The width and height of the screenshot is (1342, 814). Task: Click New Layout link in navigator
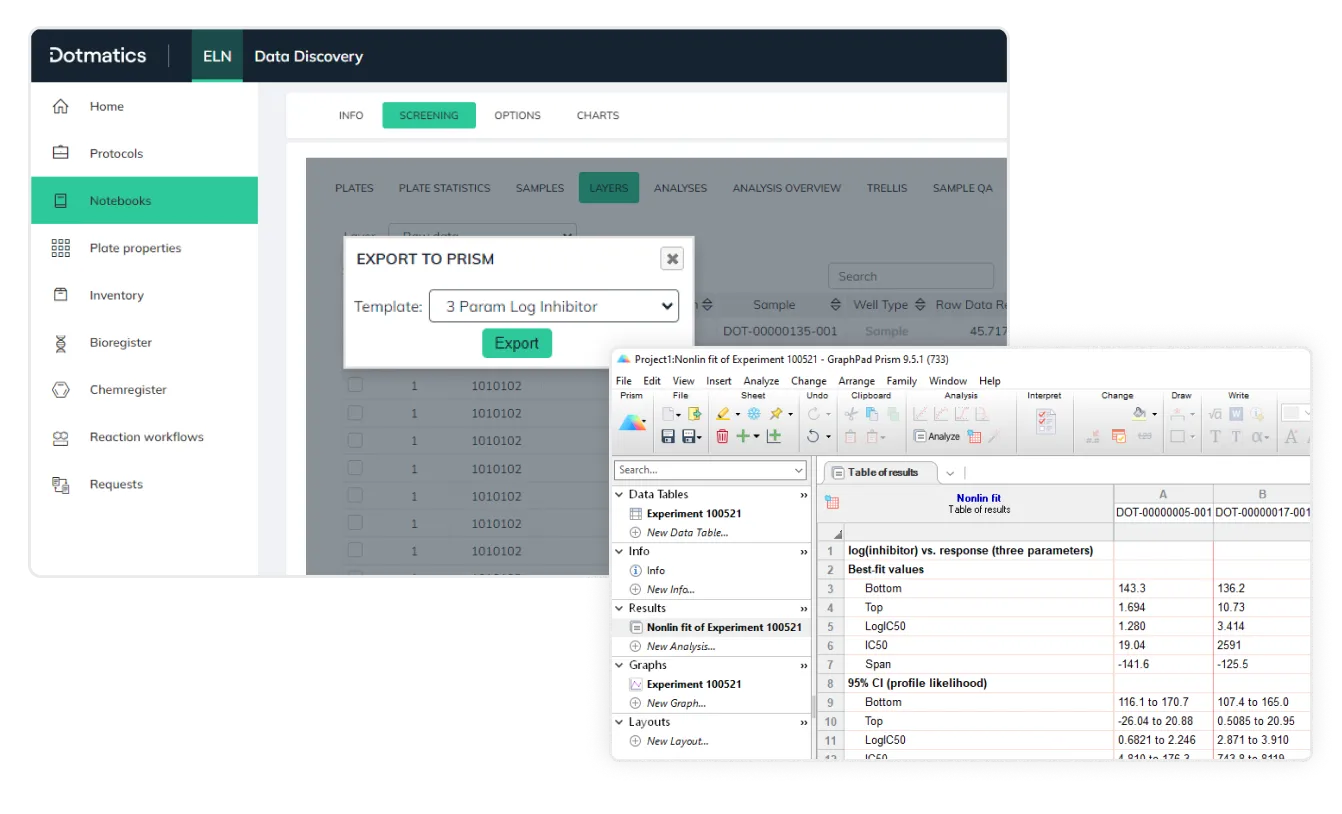(x=677, y=742)
